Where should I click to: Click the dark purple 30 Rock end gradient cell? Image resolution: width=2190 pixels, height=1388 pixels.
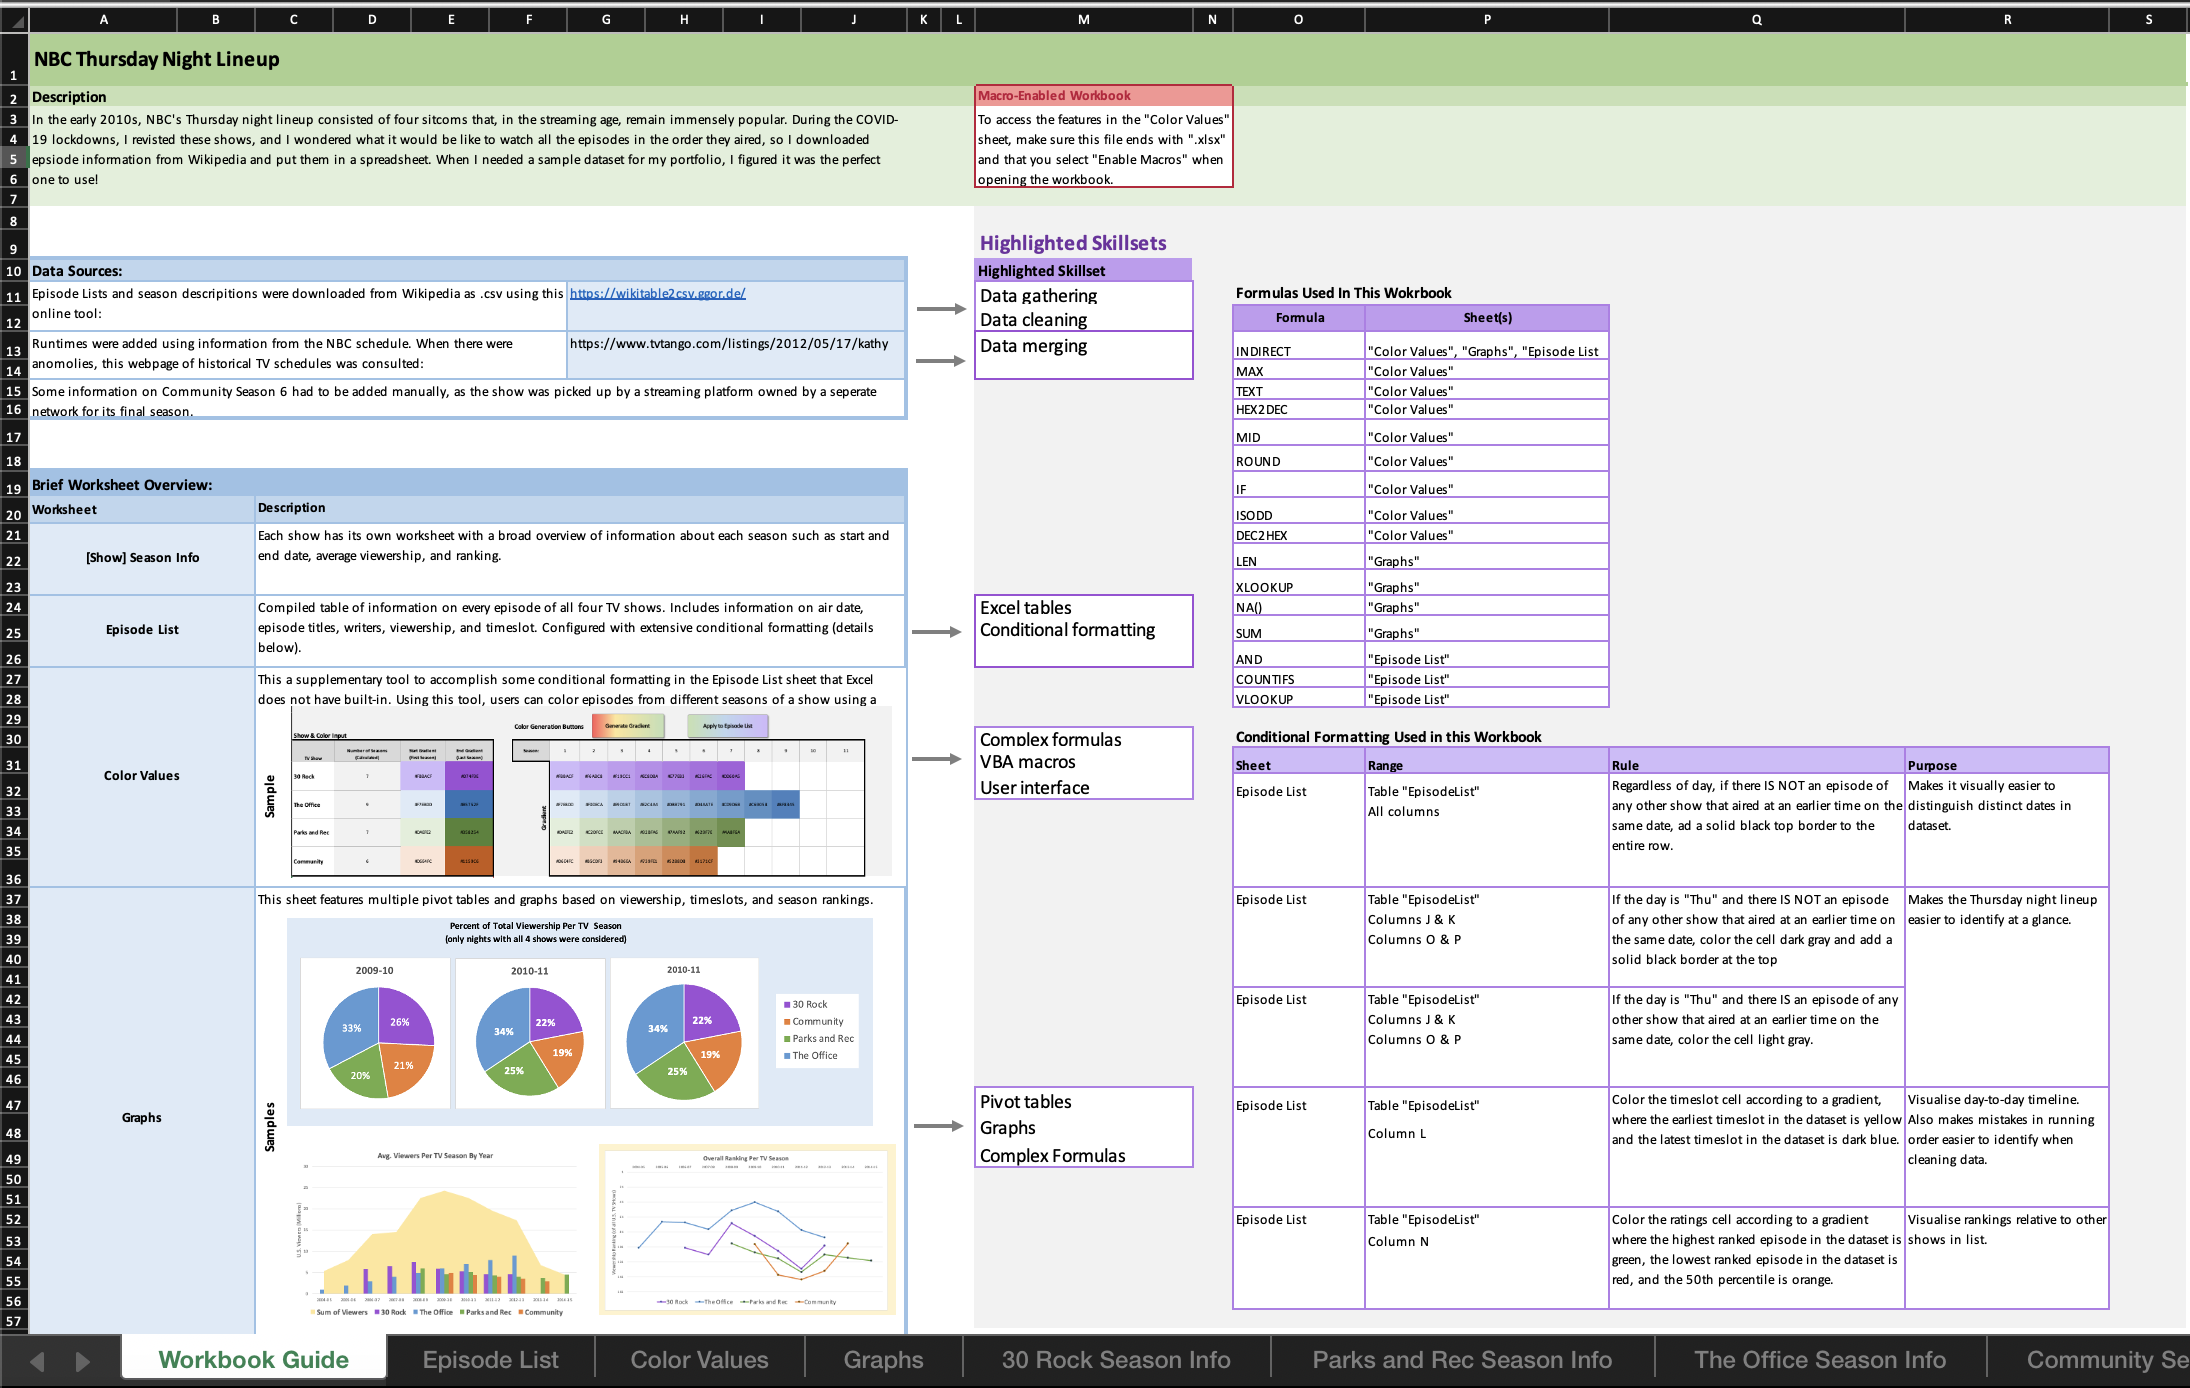pos(469,776)
